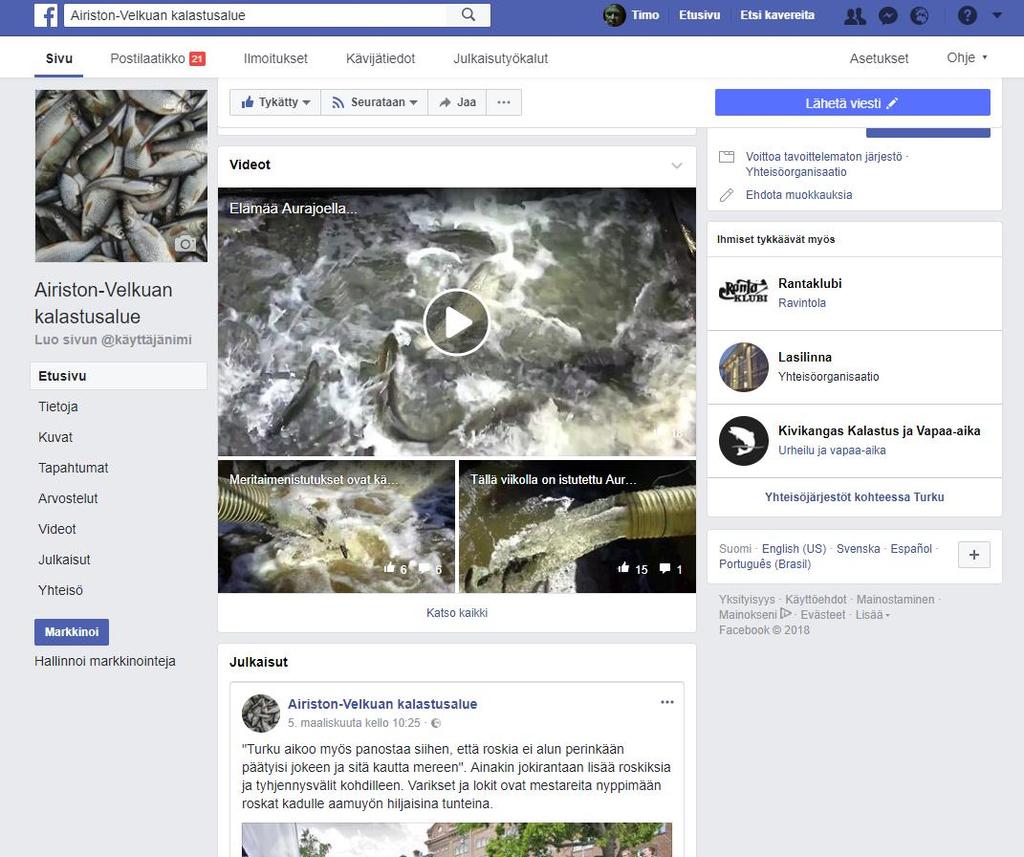This screenshot has height=857, width=1024.
Task: Click the Markkinoi button
Action: [x=72, y=632]
